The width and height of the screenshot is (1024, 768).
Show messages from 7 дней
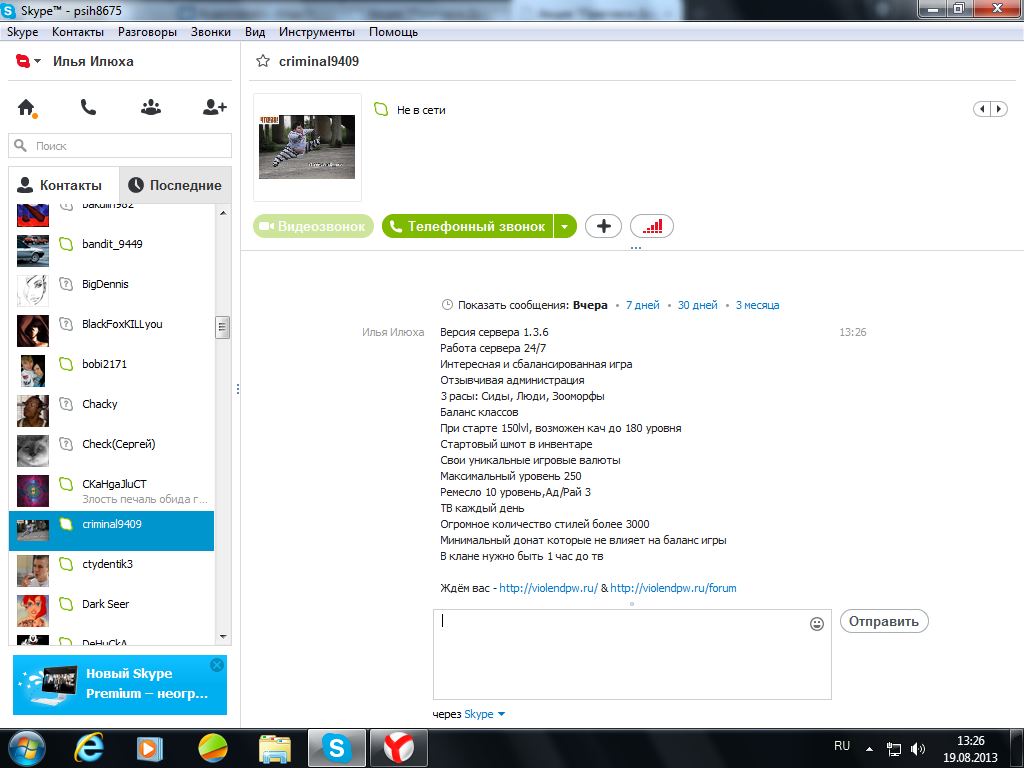point(643,305)
